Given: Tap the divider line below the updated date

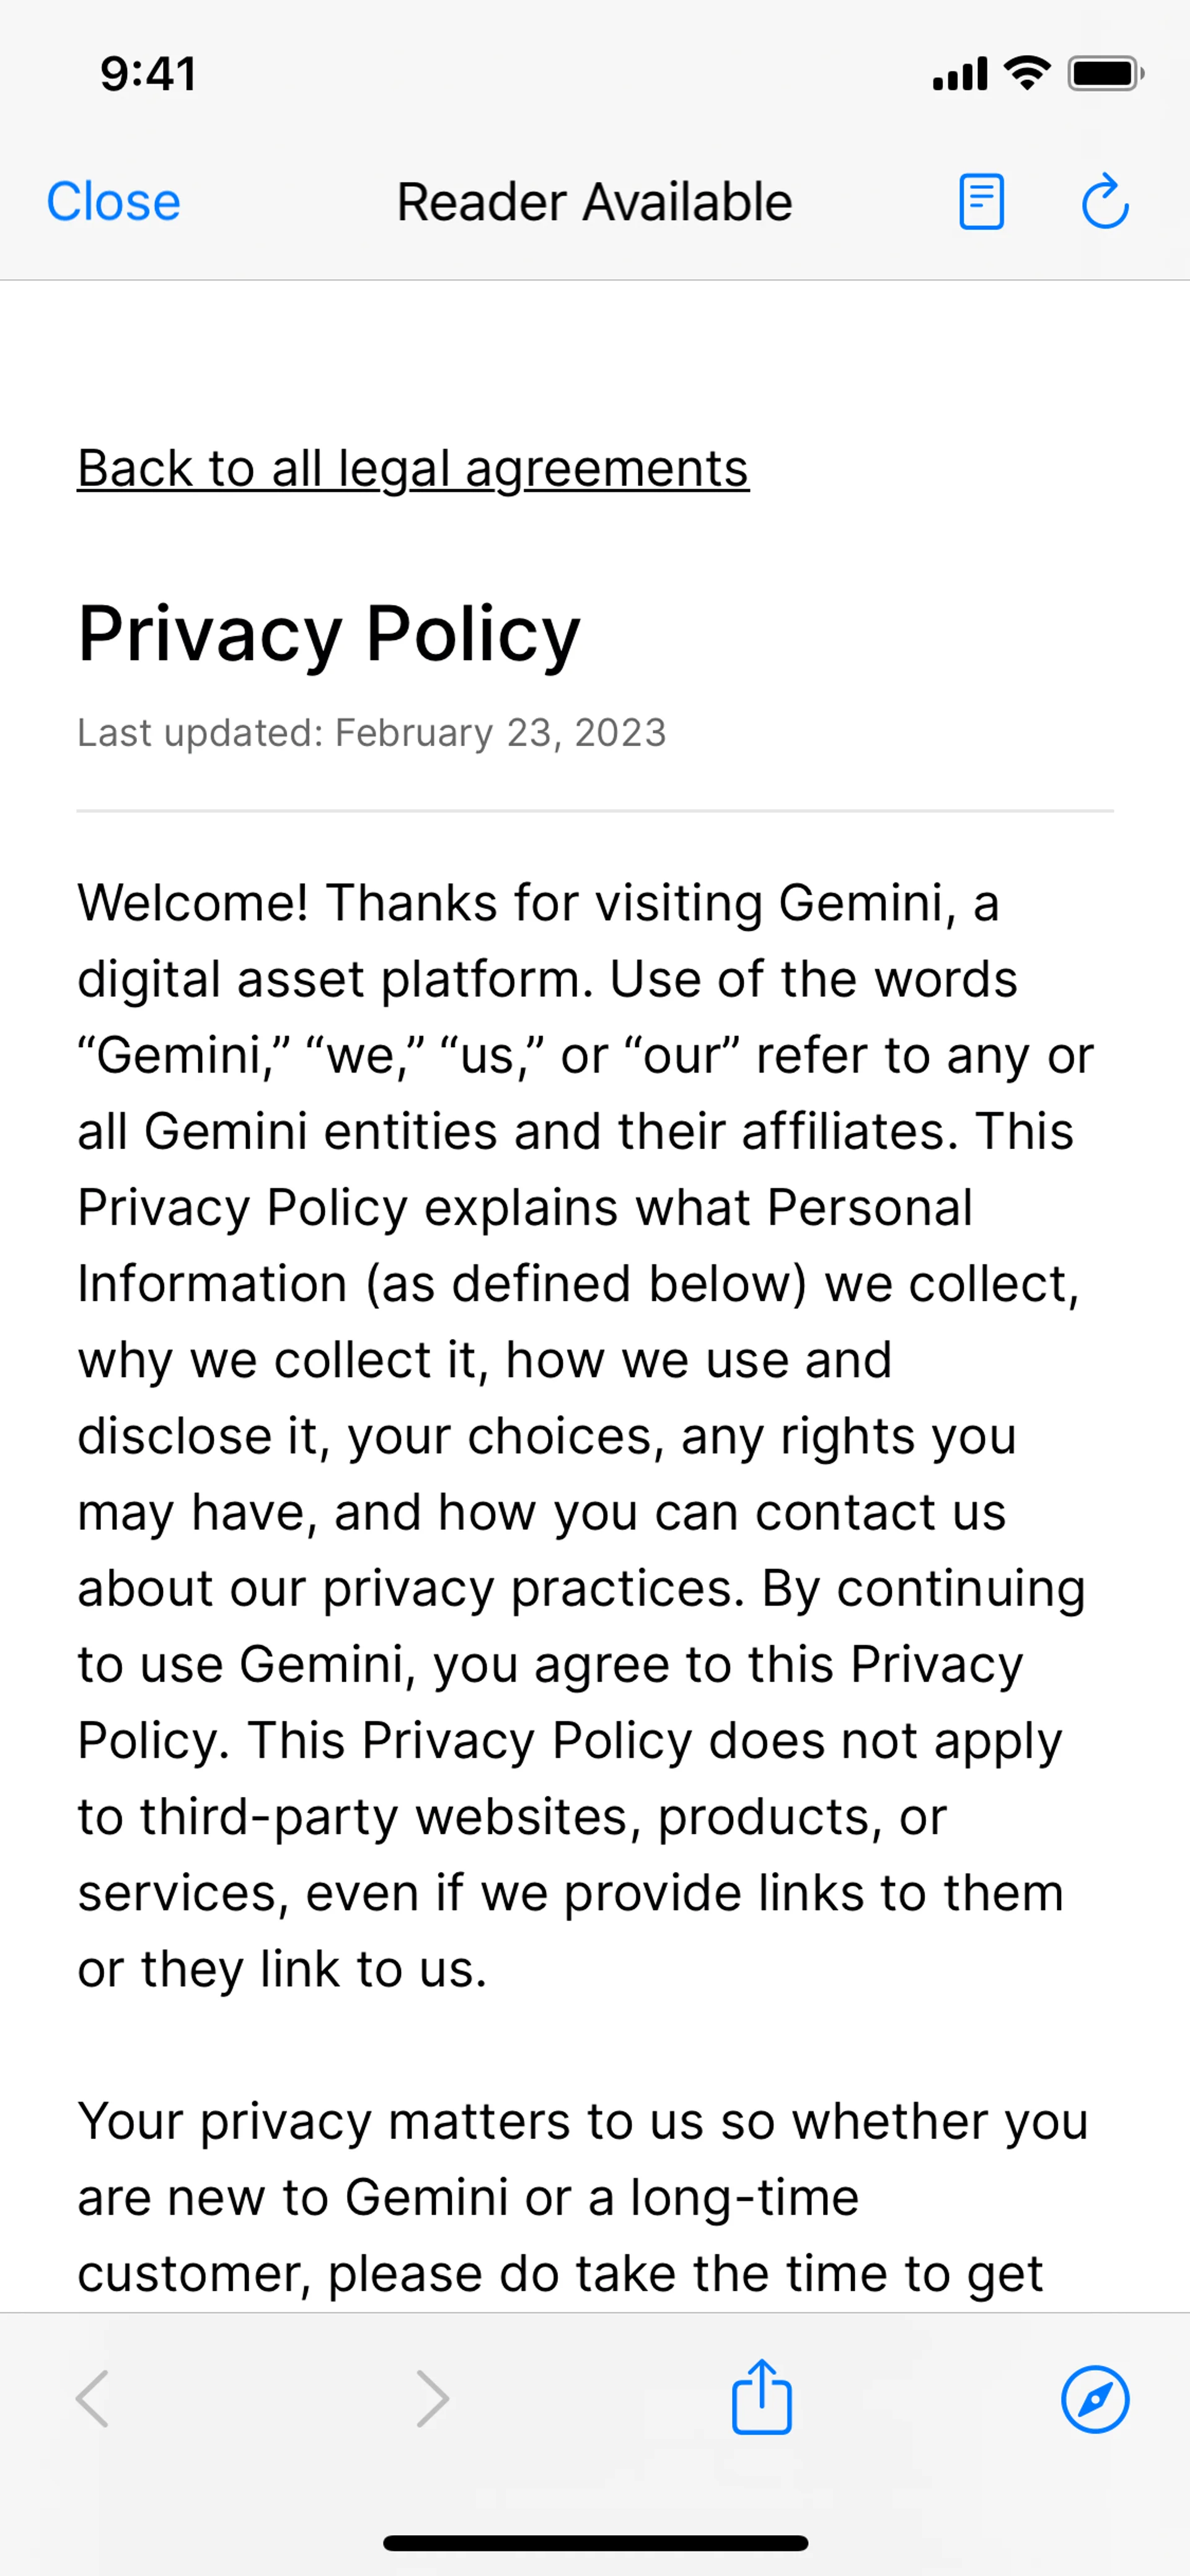Looking at the screenshot, I should (595, 811).
